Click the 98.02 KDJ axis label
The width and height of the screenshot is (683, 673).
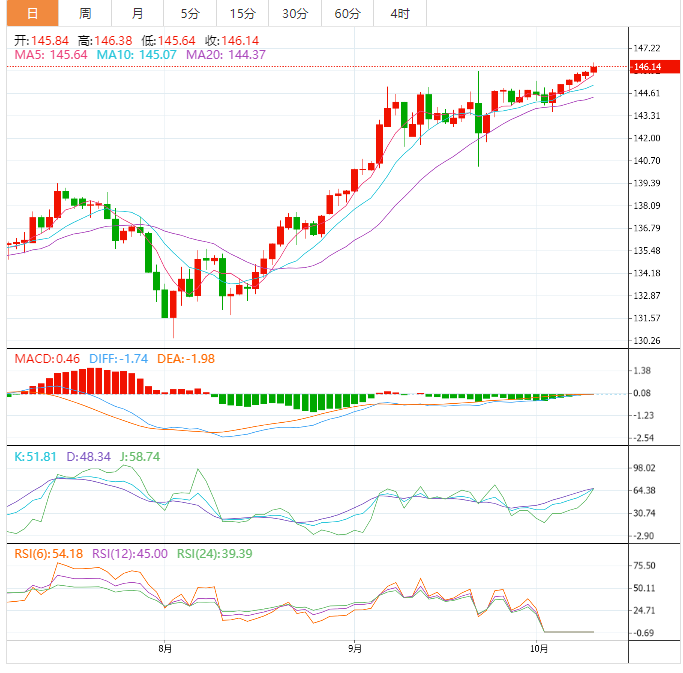[x=644, y=468]
